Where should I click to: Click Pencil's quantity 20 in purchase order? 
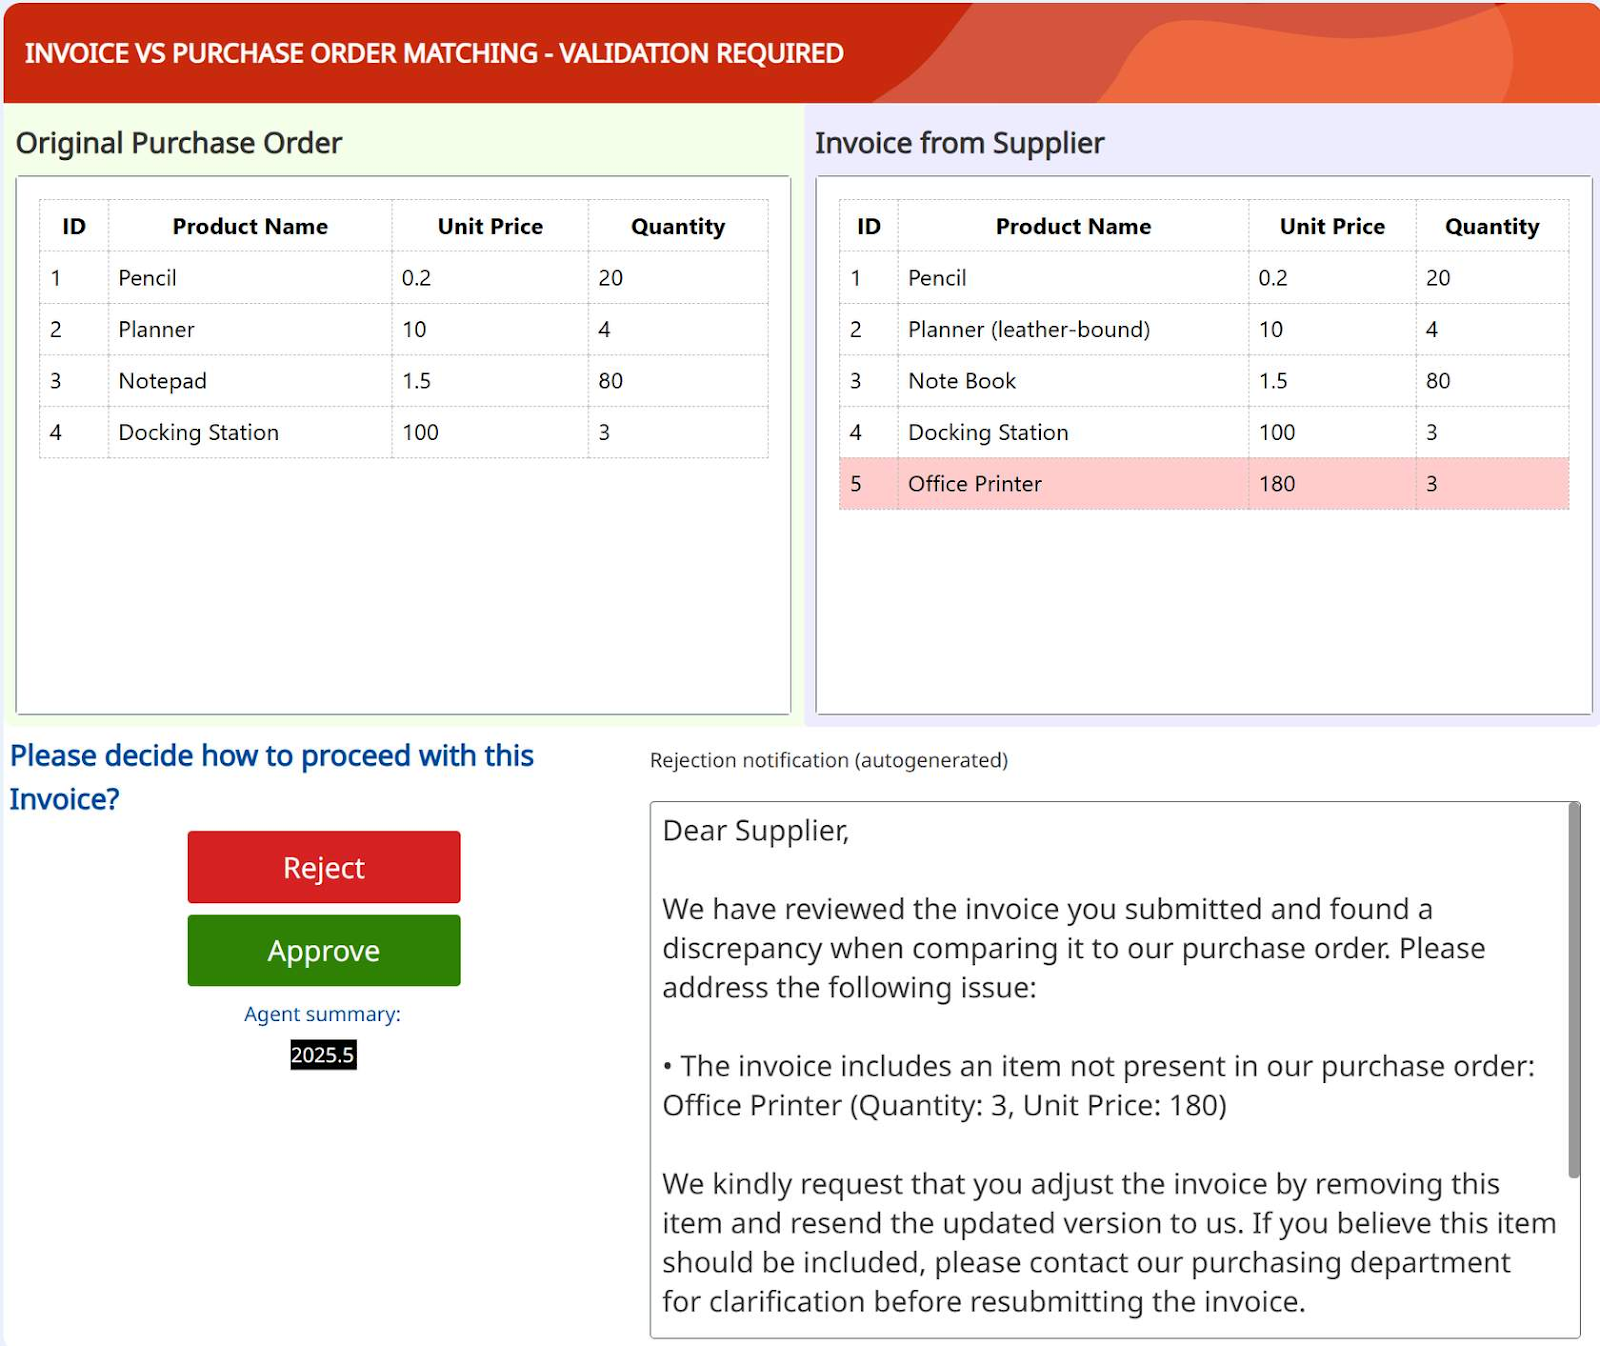[610, 278]
